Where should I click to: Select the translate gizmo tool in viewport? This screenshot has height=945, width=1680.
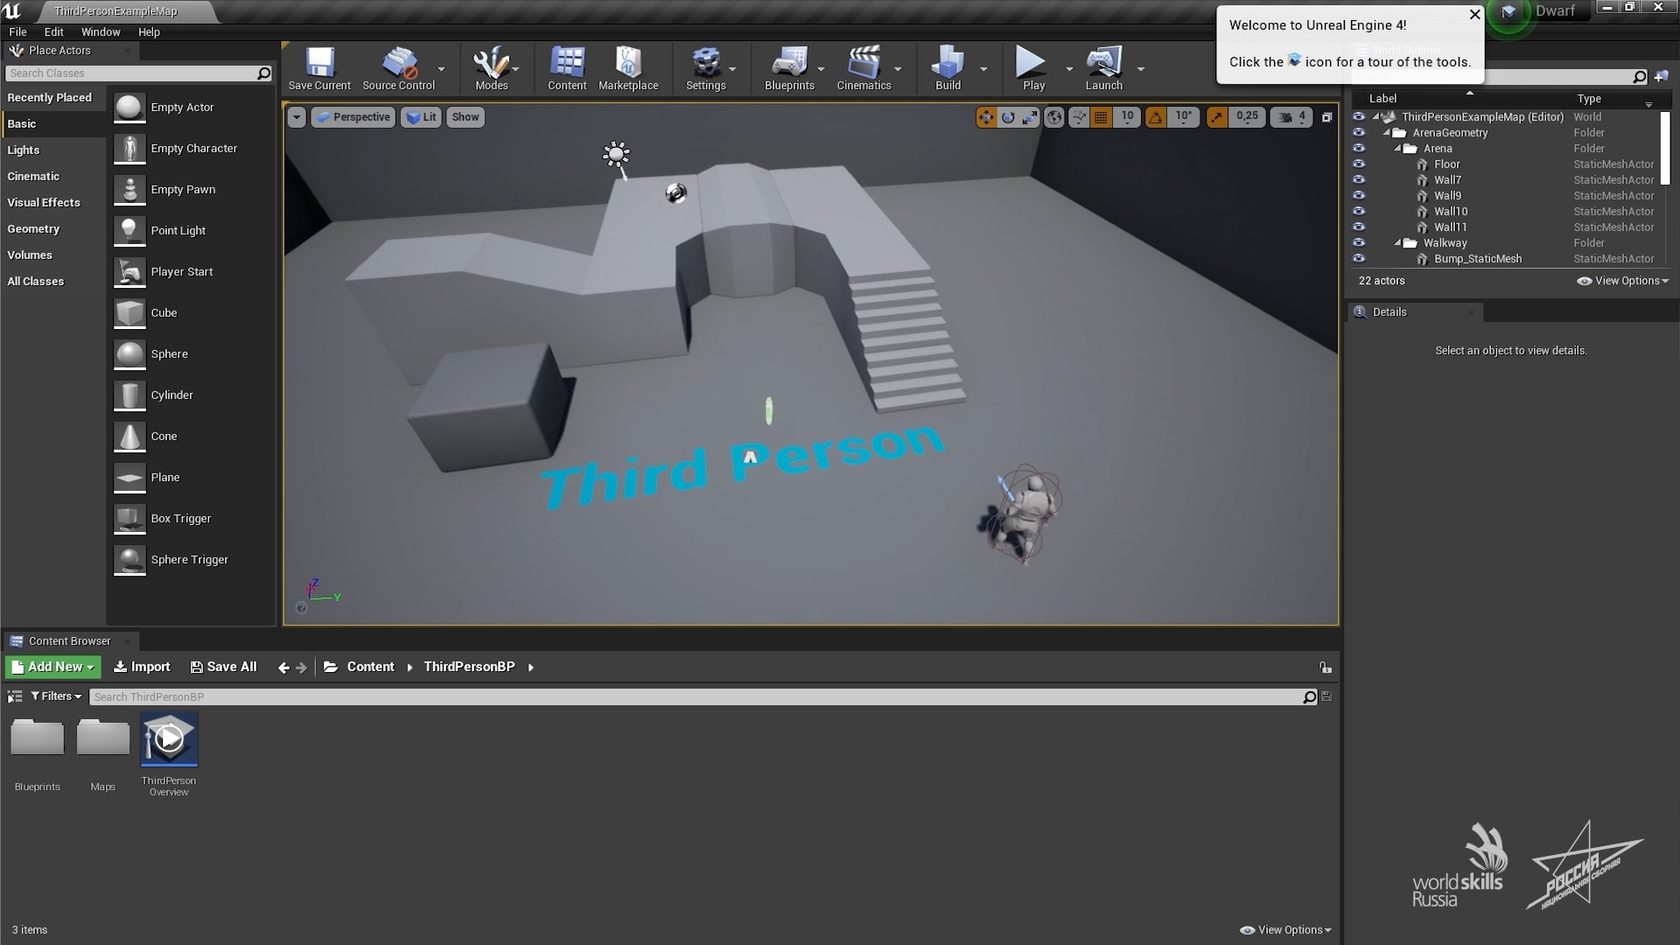tap(987, 117)
